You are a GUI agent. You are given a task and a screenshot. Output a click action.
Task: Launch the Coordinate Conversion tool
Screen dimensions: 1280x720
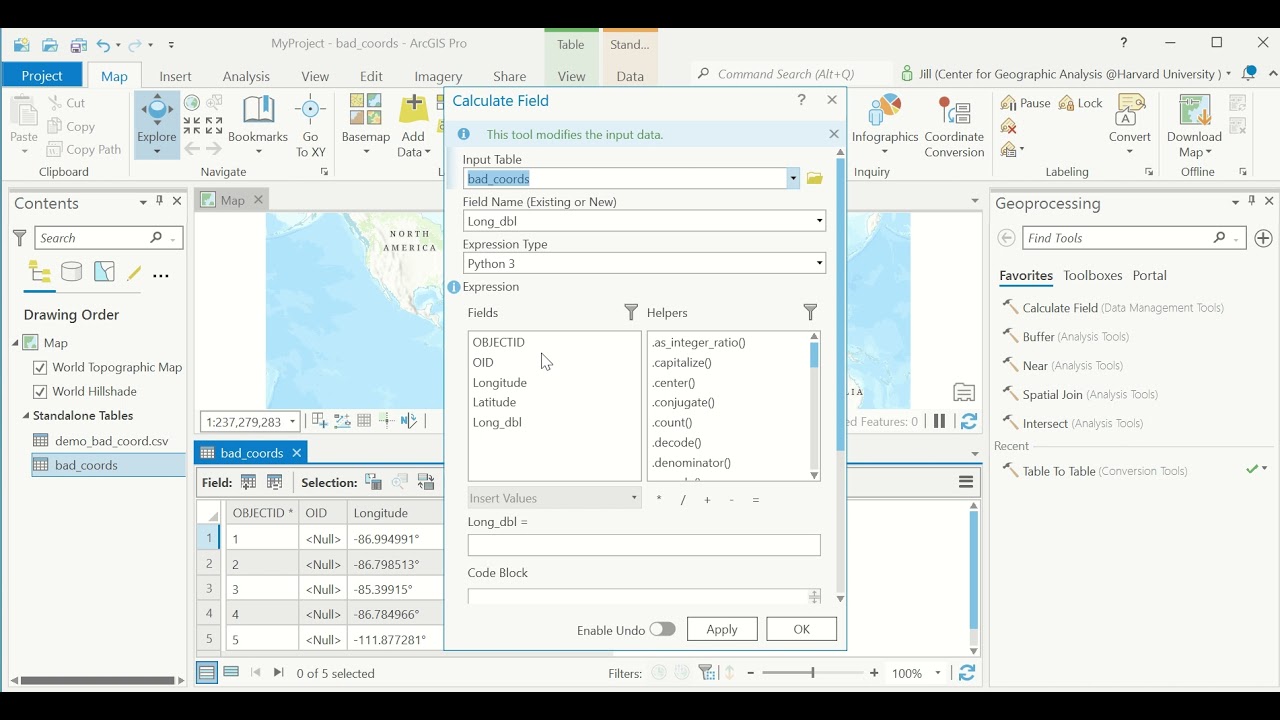[x=954, y=125]
